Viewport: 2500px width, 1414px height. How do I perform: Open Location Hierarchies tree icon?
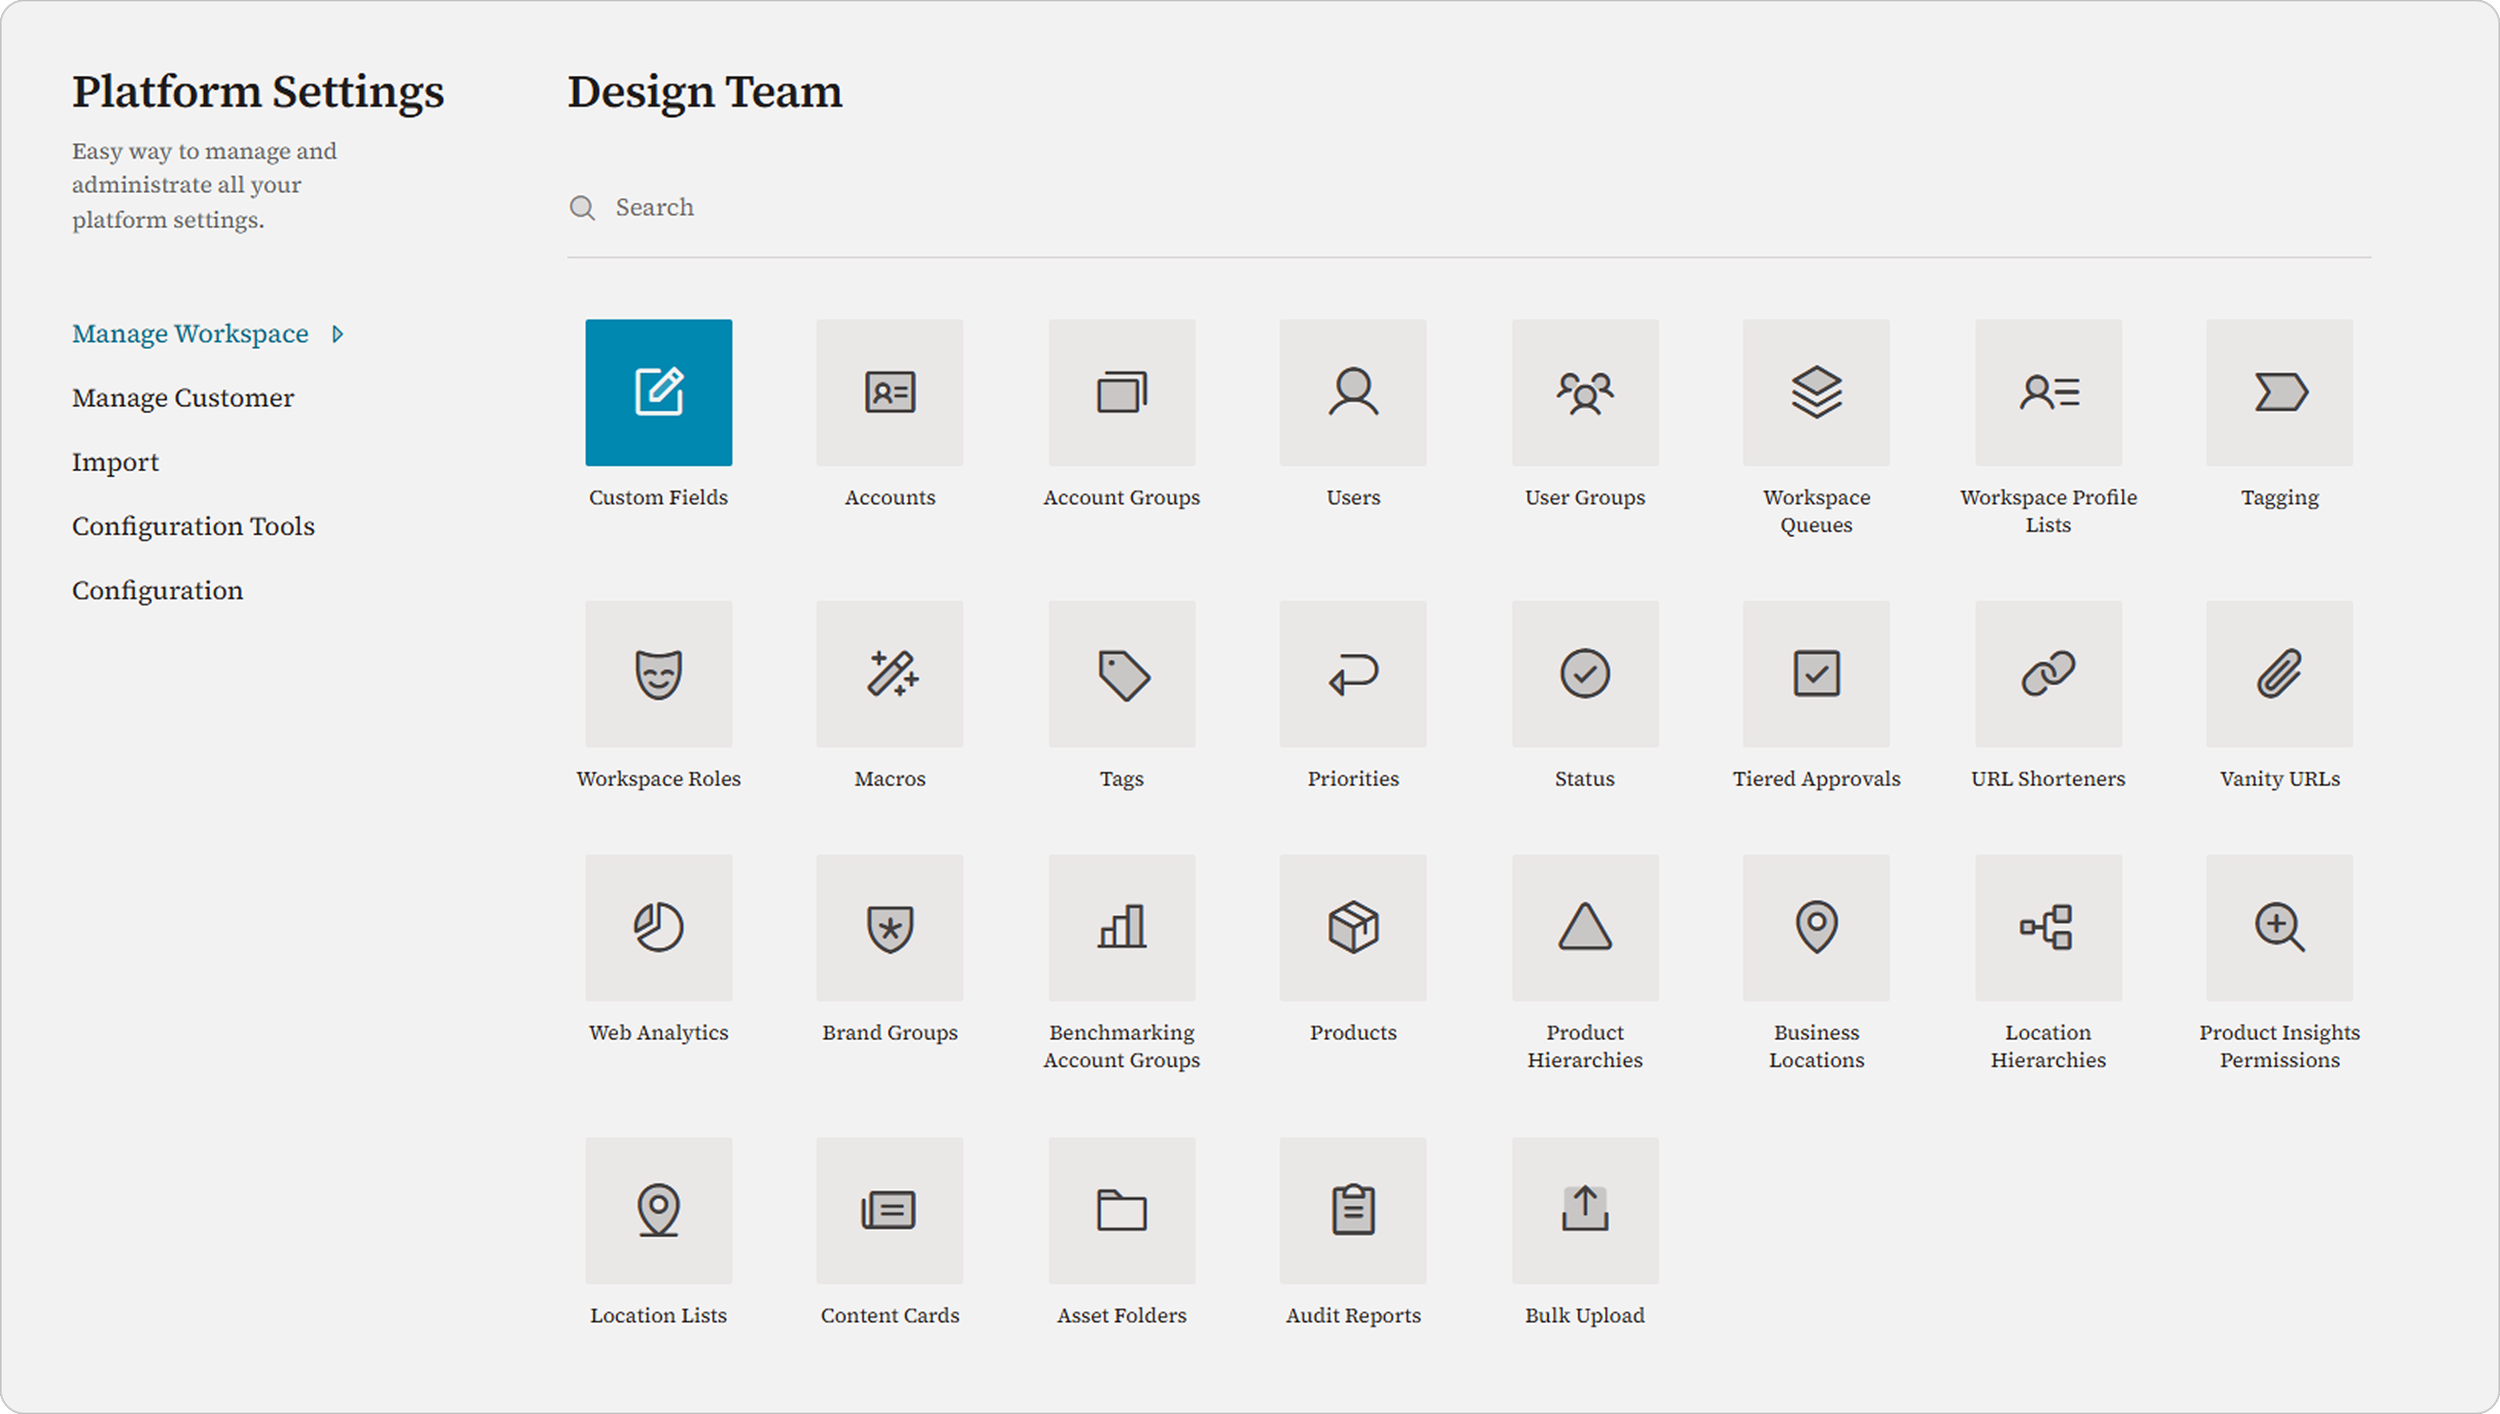[2048, 927]
